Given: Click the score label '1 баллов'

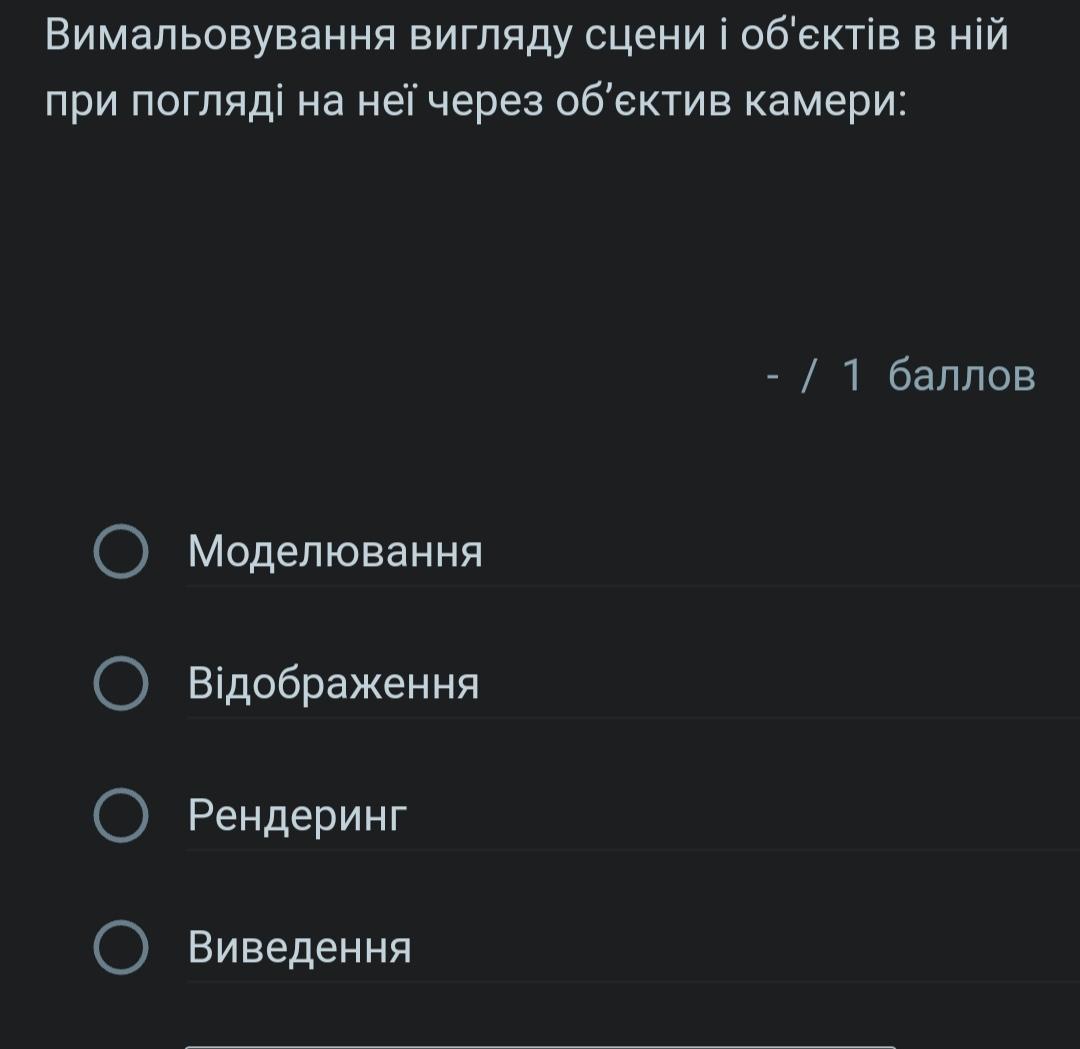Looking at the screenshot, I should (x=938, y=376).
